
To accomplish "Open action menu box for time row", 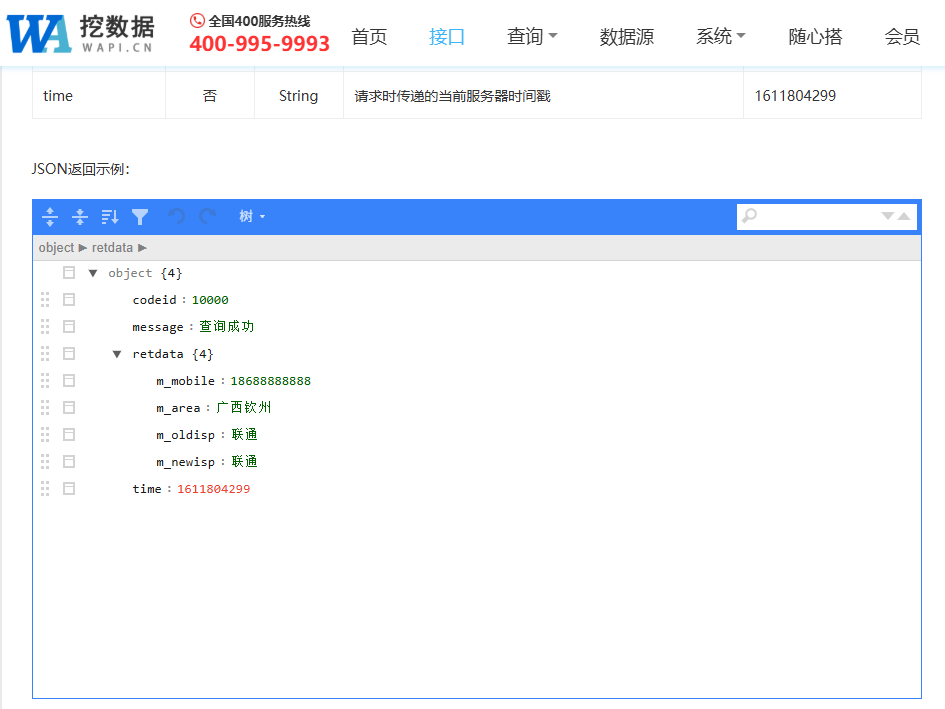I will coord(69,488).
